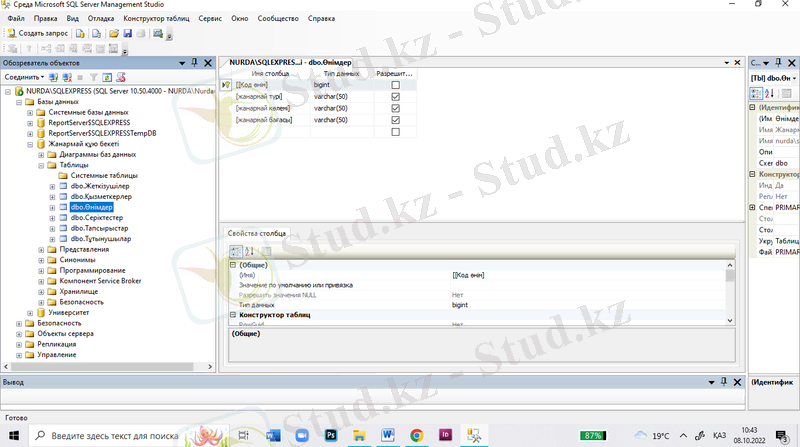Click the [жанармай түрі] column name cell

(x=271, y=96)
